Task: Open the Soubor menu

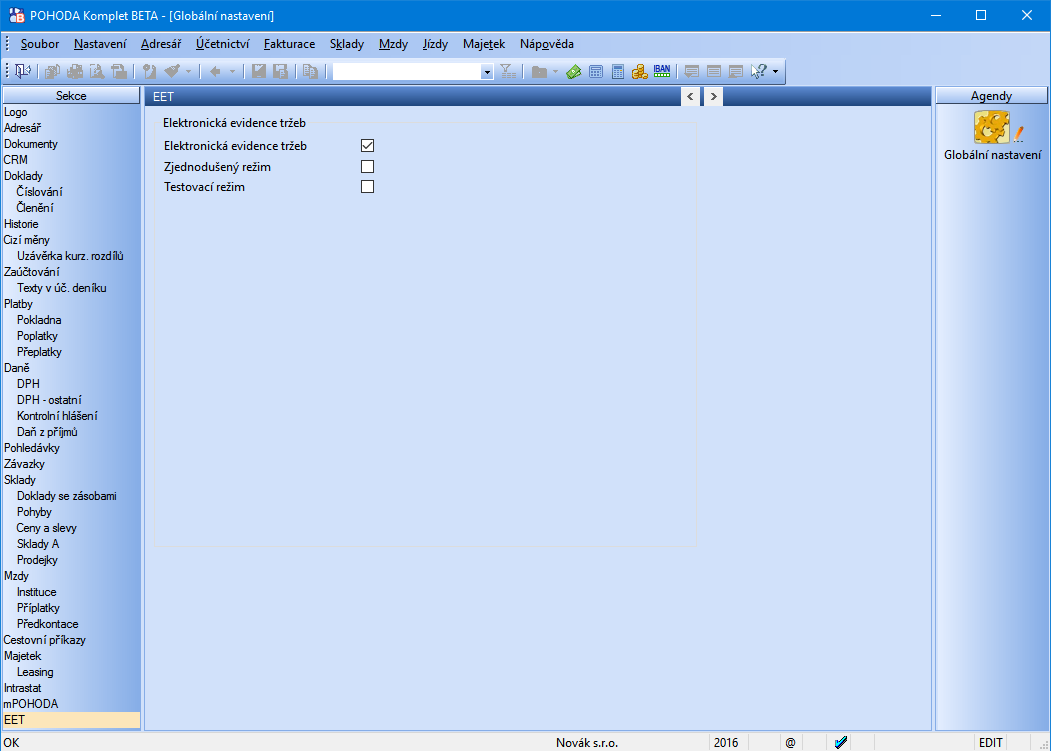Action: tap(40, 44)
